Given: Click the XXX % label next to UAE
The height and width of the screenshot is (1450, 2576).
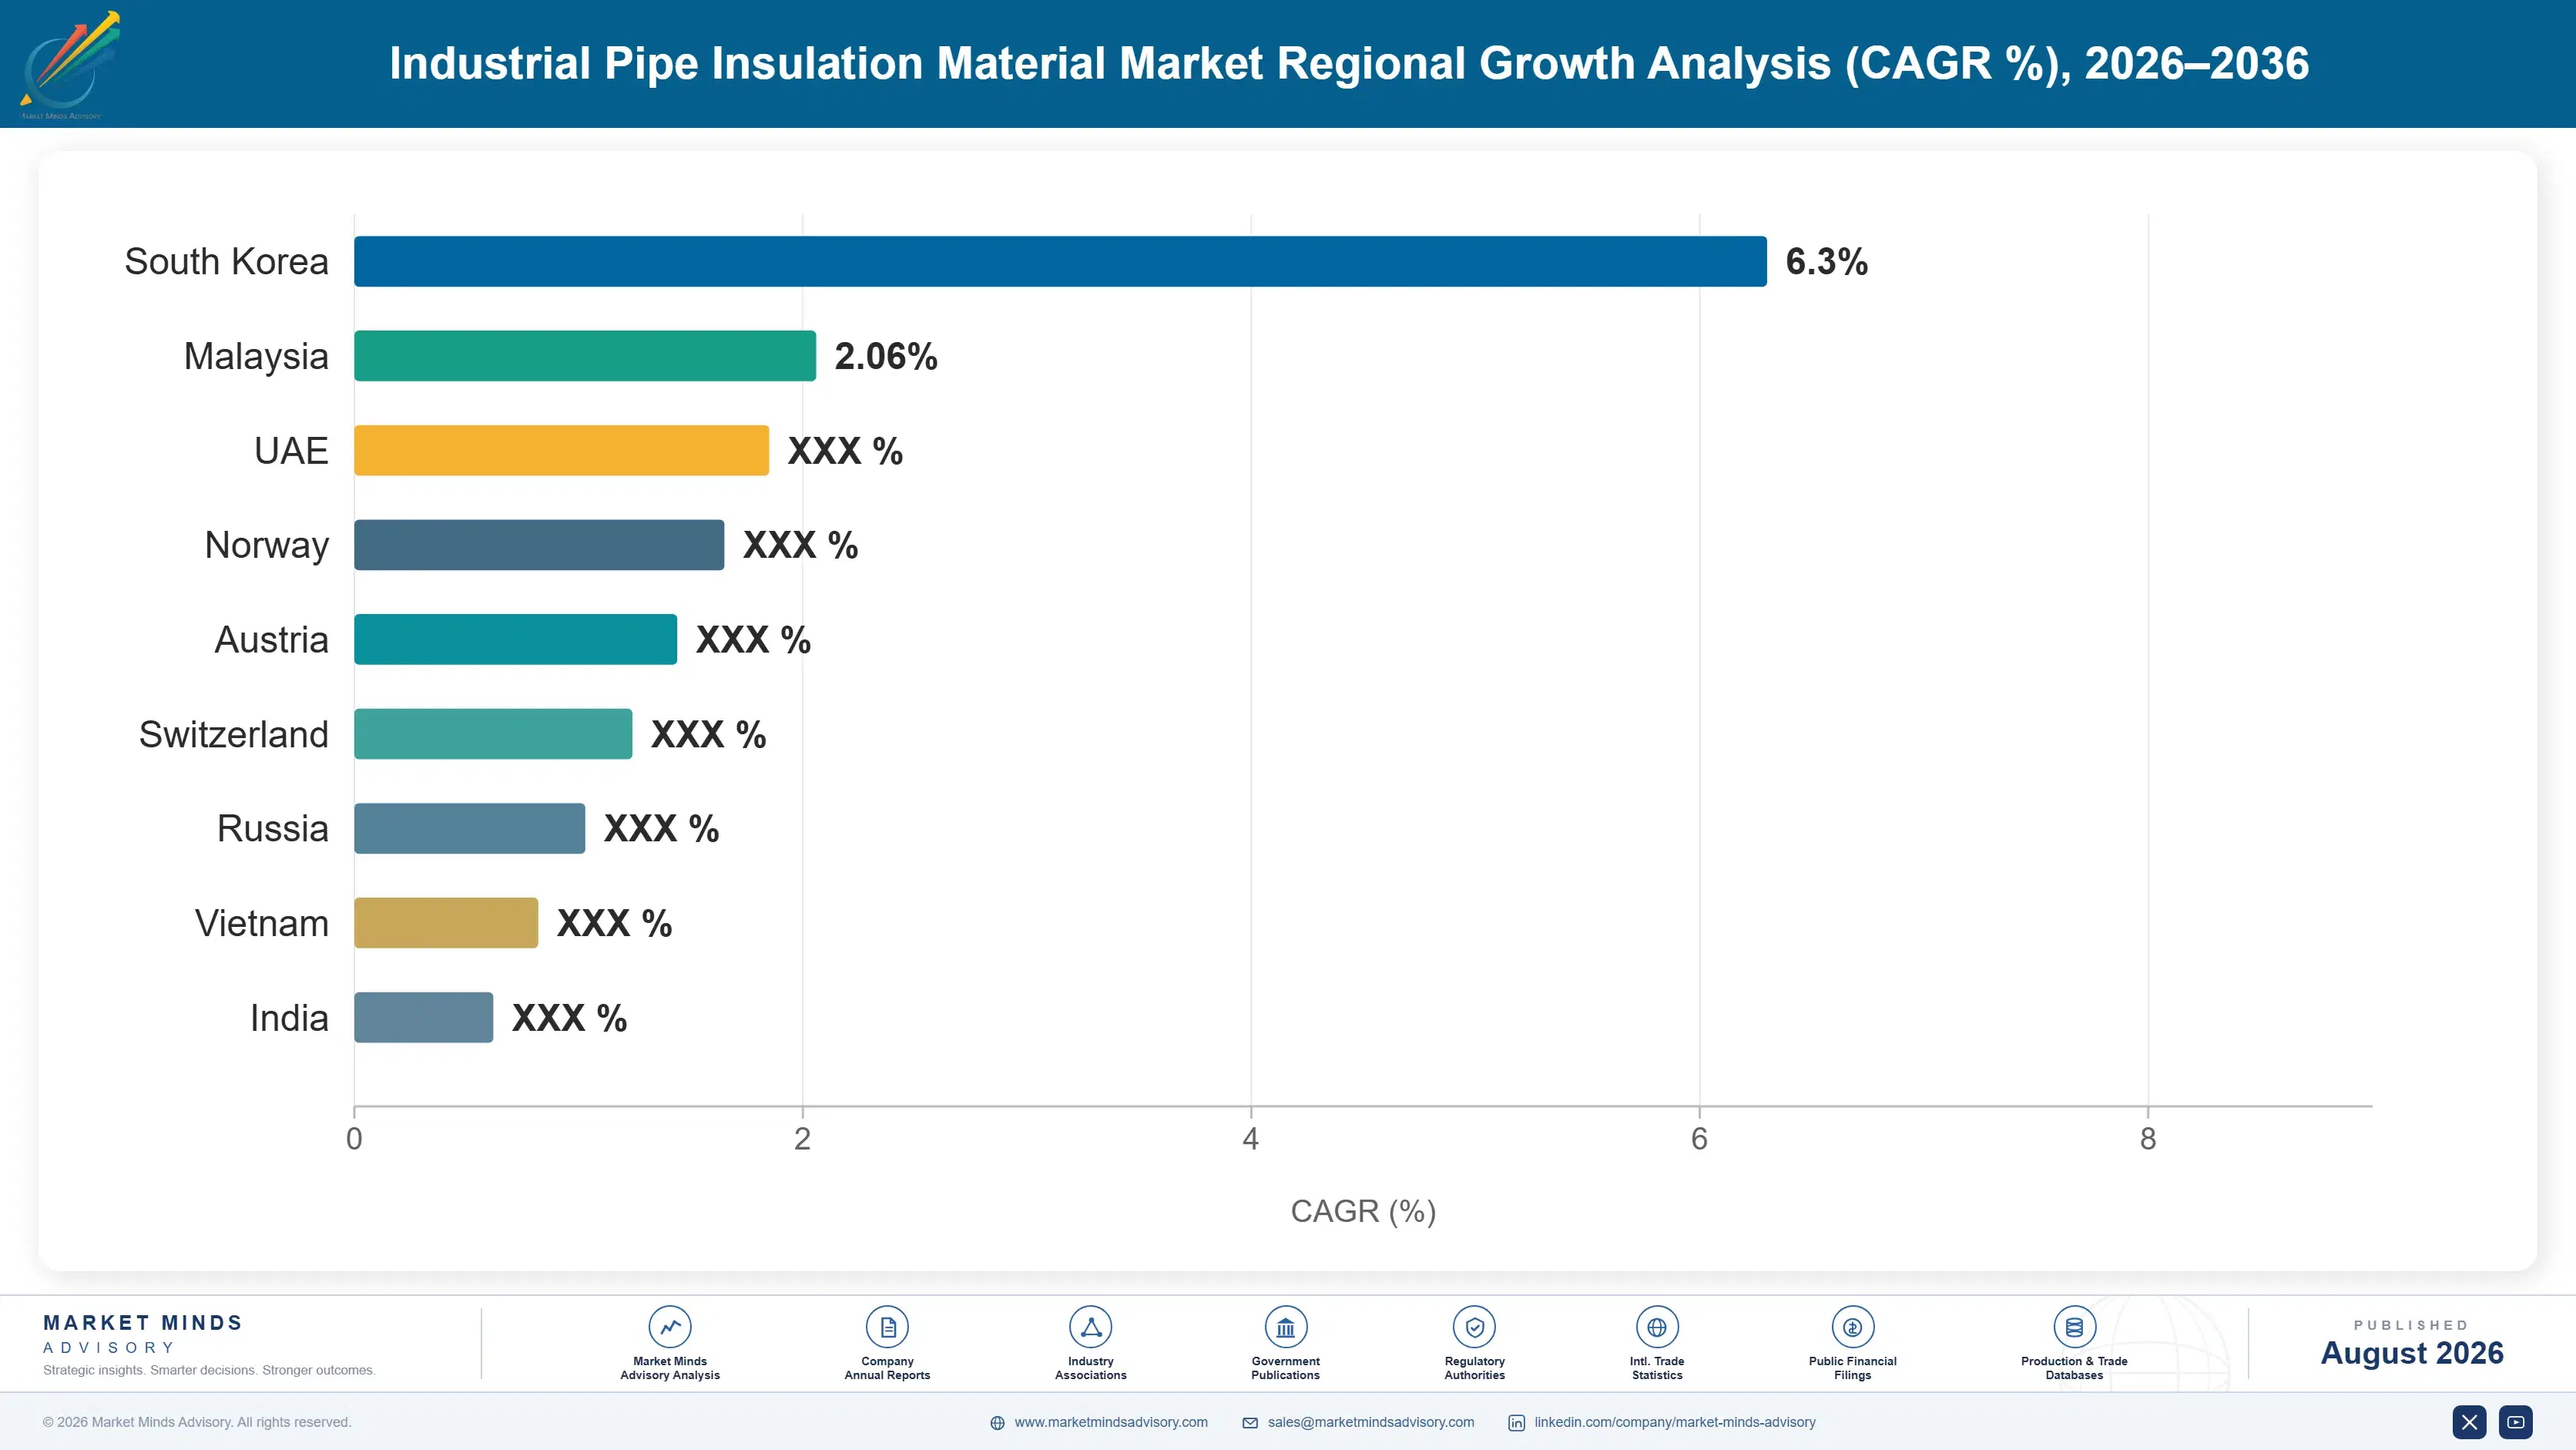Looking at the screenshot, I should (845, 451).
